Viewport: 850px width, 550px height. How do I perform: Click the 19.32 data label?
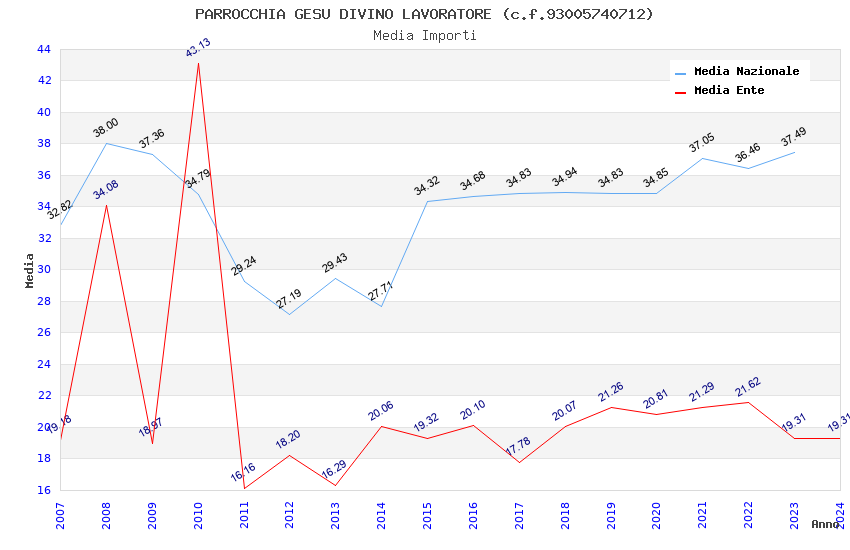[426, 422]
